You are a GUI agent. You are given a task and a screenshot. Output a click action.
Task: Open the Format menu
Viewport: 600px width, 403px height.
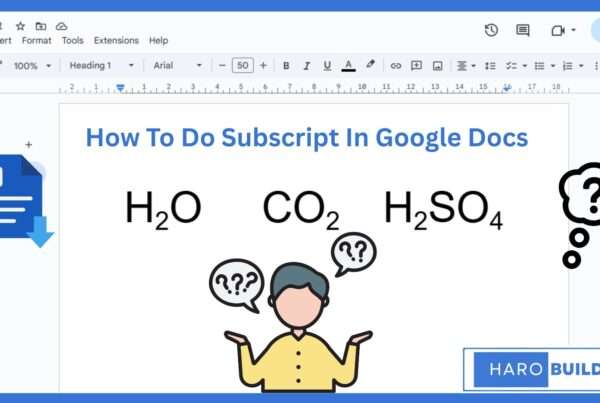36,40
